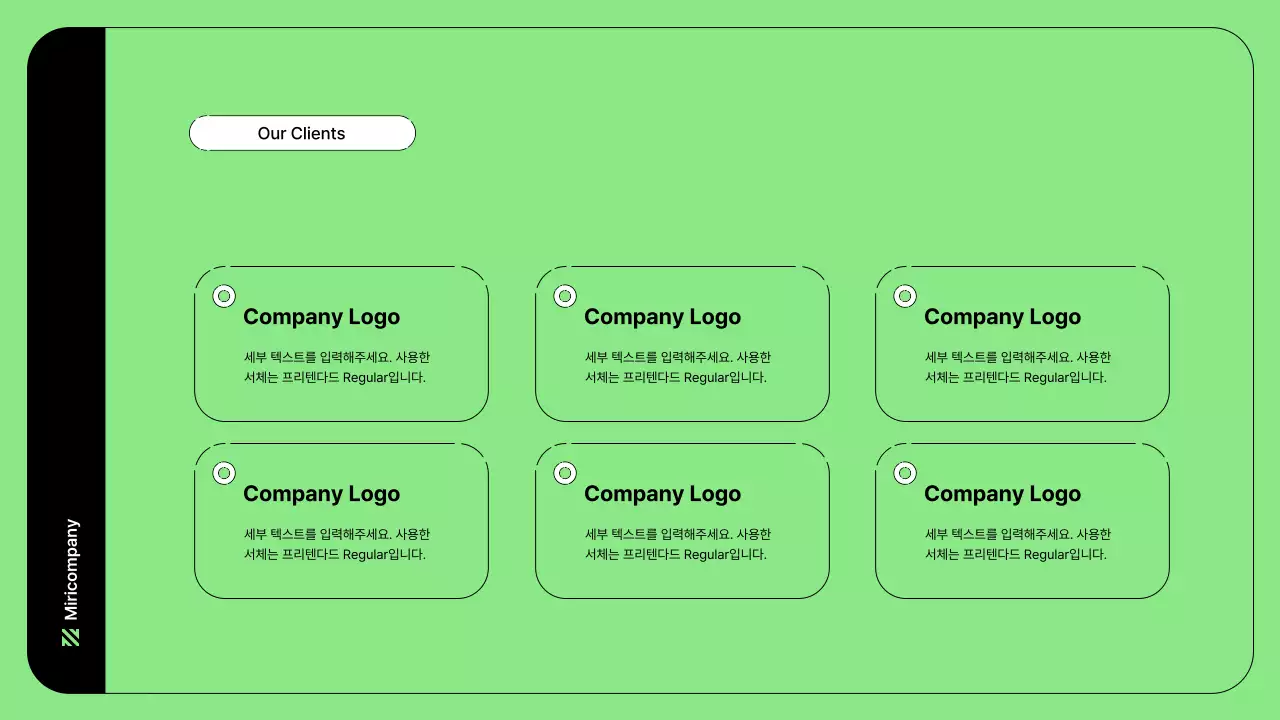
Task: Click the circle icon on top-right Company Logo card
Action: pyautogui.click(x=904, y=296)
